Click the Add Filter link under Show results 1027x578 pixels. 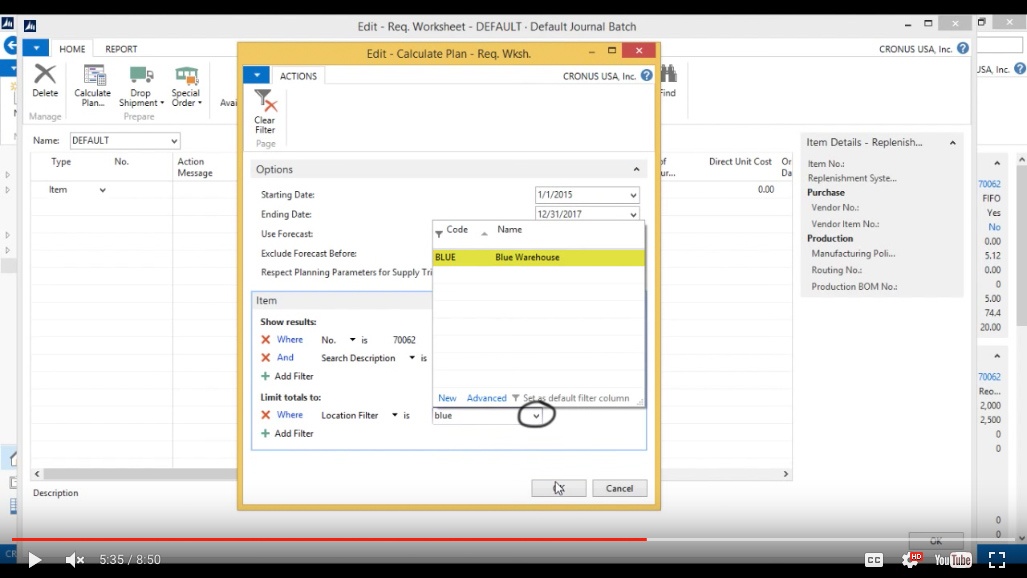point(294,376)
